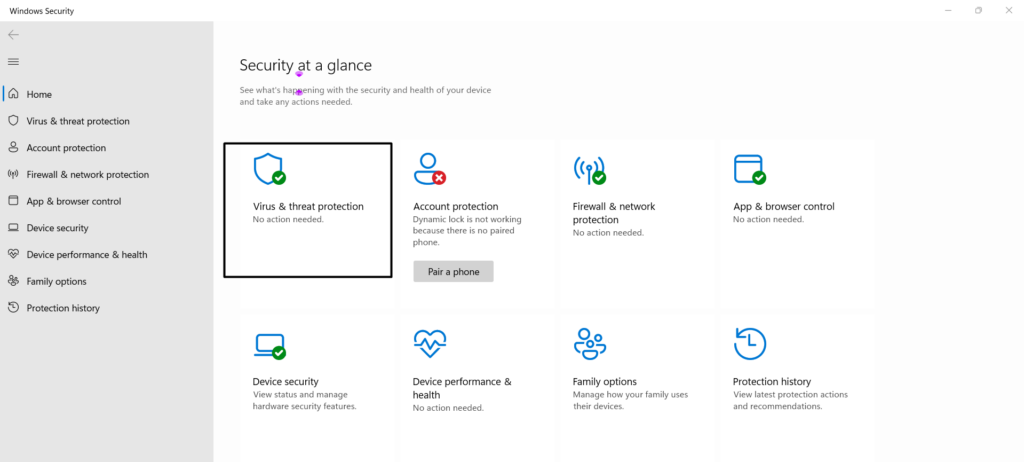Open Device security in the sidebar
The image size is (1024, 462).
pos(57,228)
